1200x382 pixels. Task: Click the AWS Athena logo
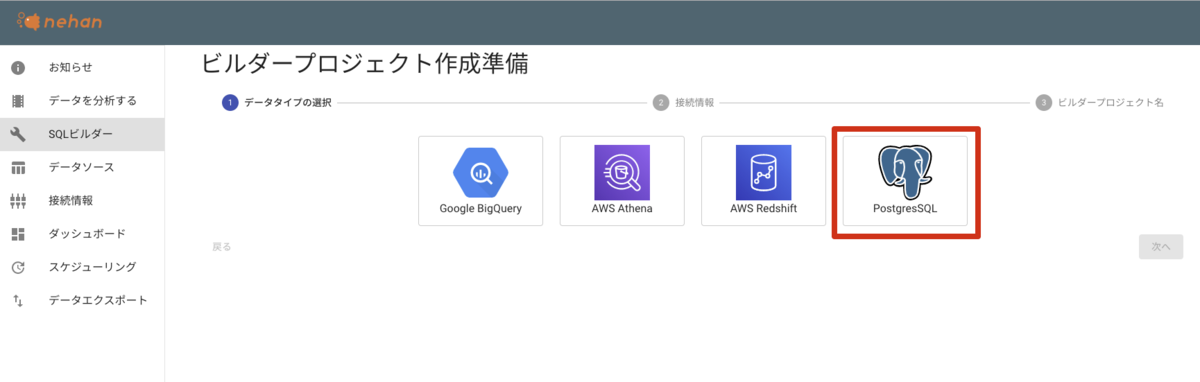click(x=622, y=172)
